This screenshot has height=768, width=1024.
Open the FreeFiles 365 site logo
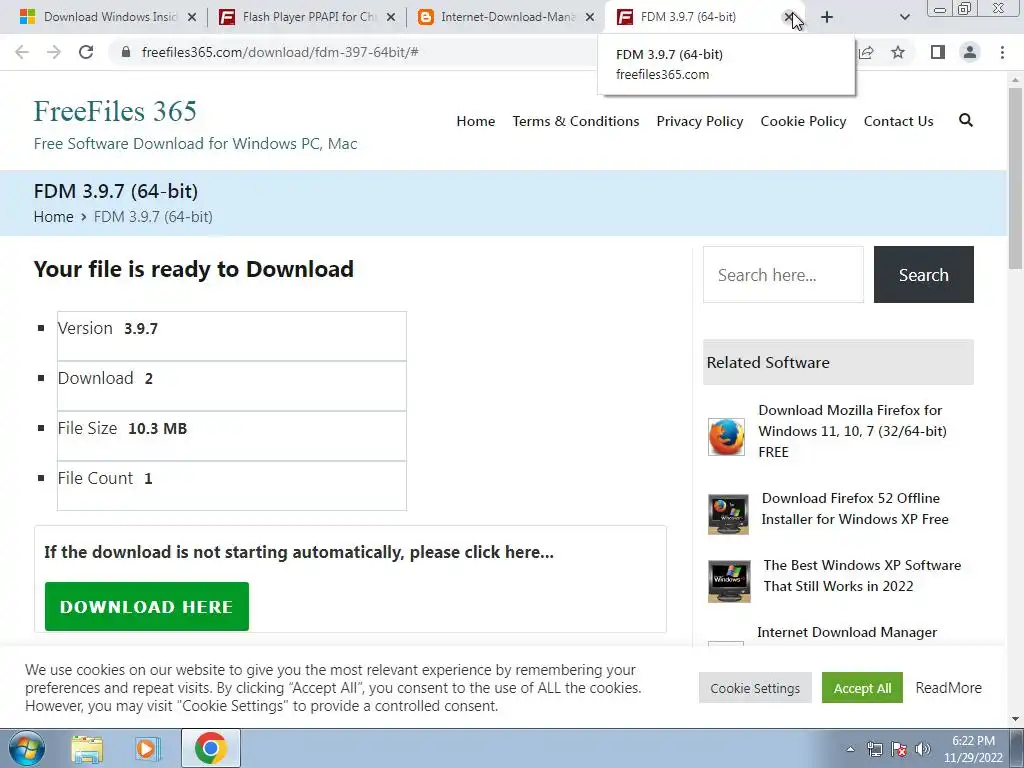[x=115, y=111]
